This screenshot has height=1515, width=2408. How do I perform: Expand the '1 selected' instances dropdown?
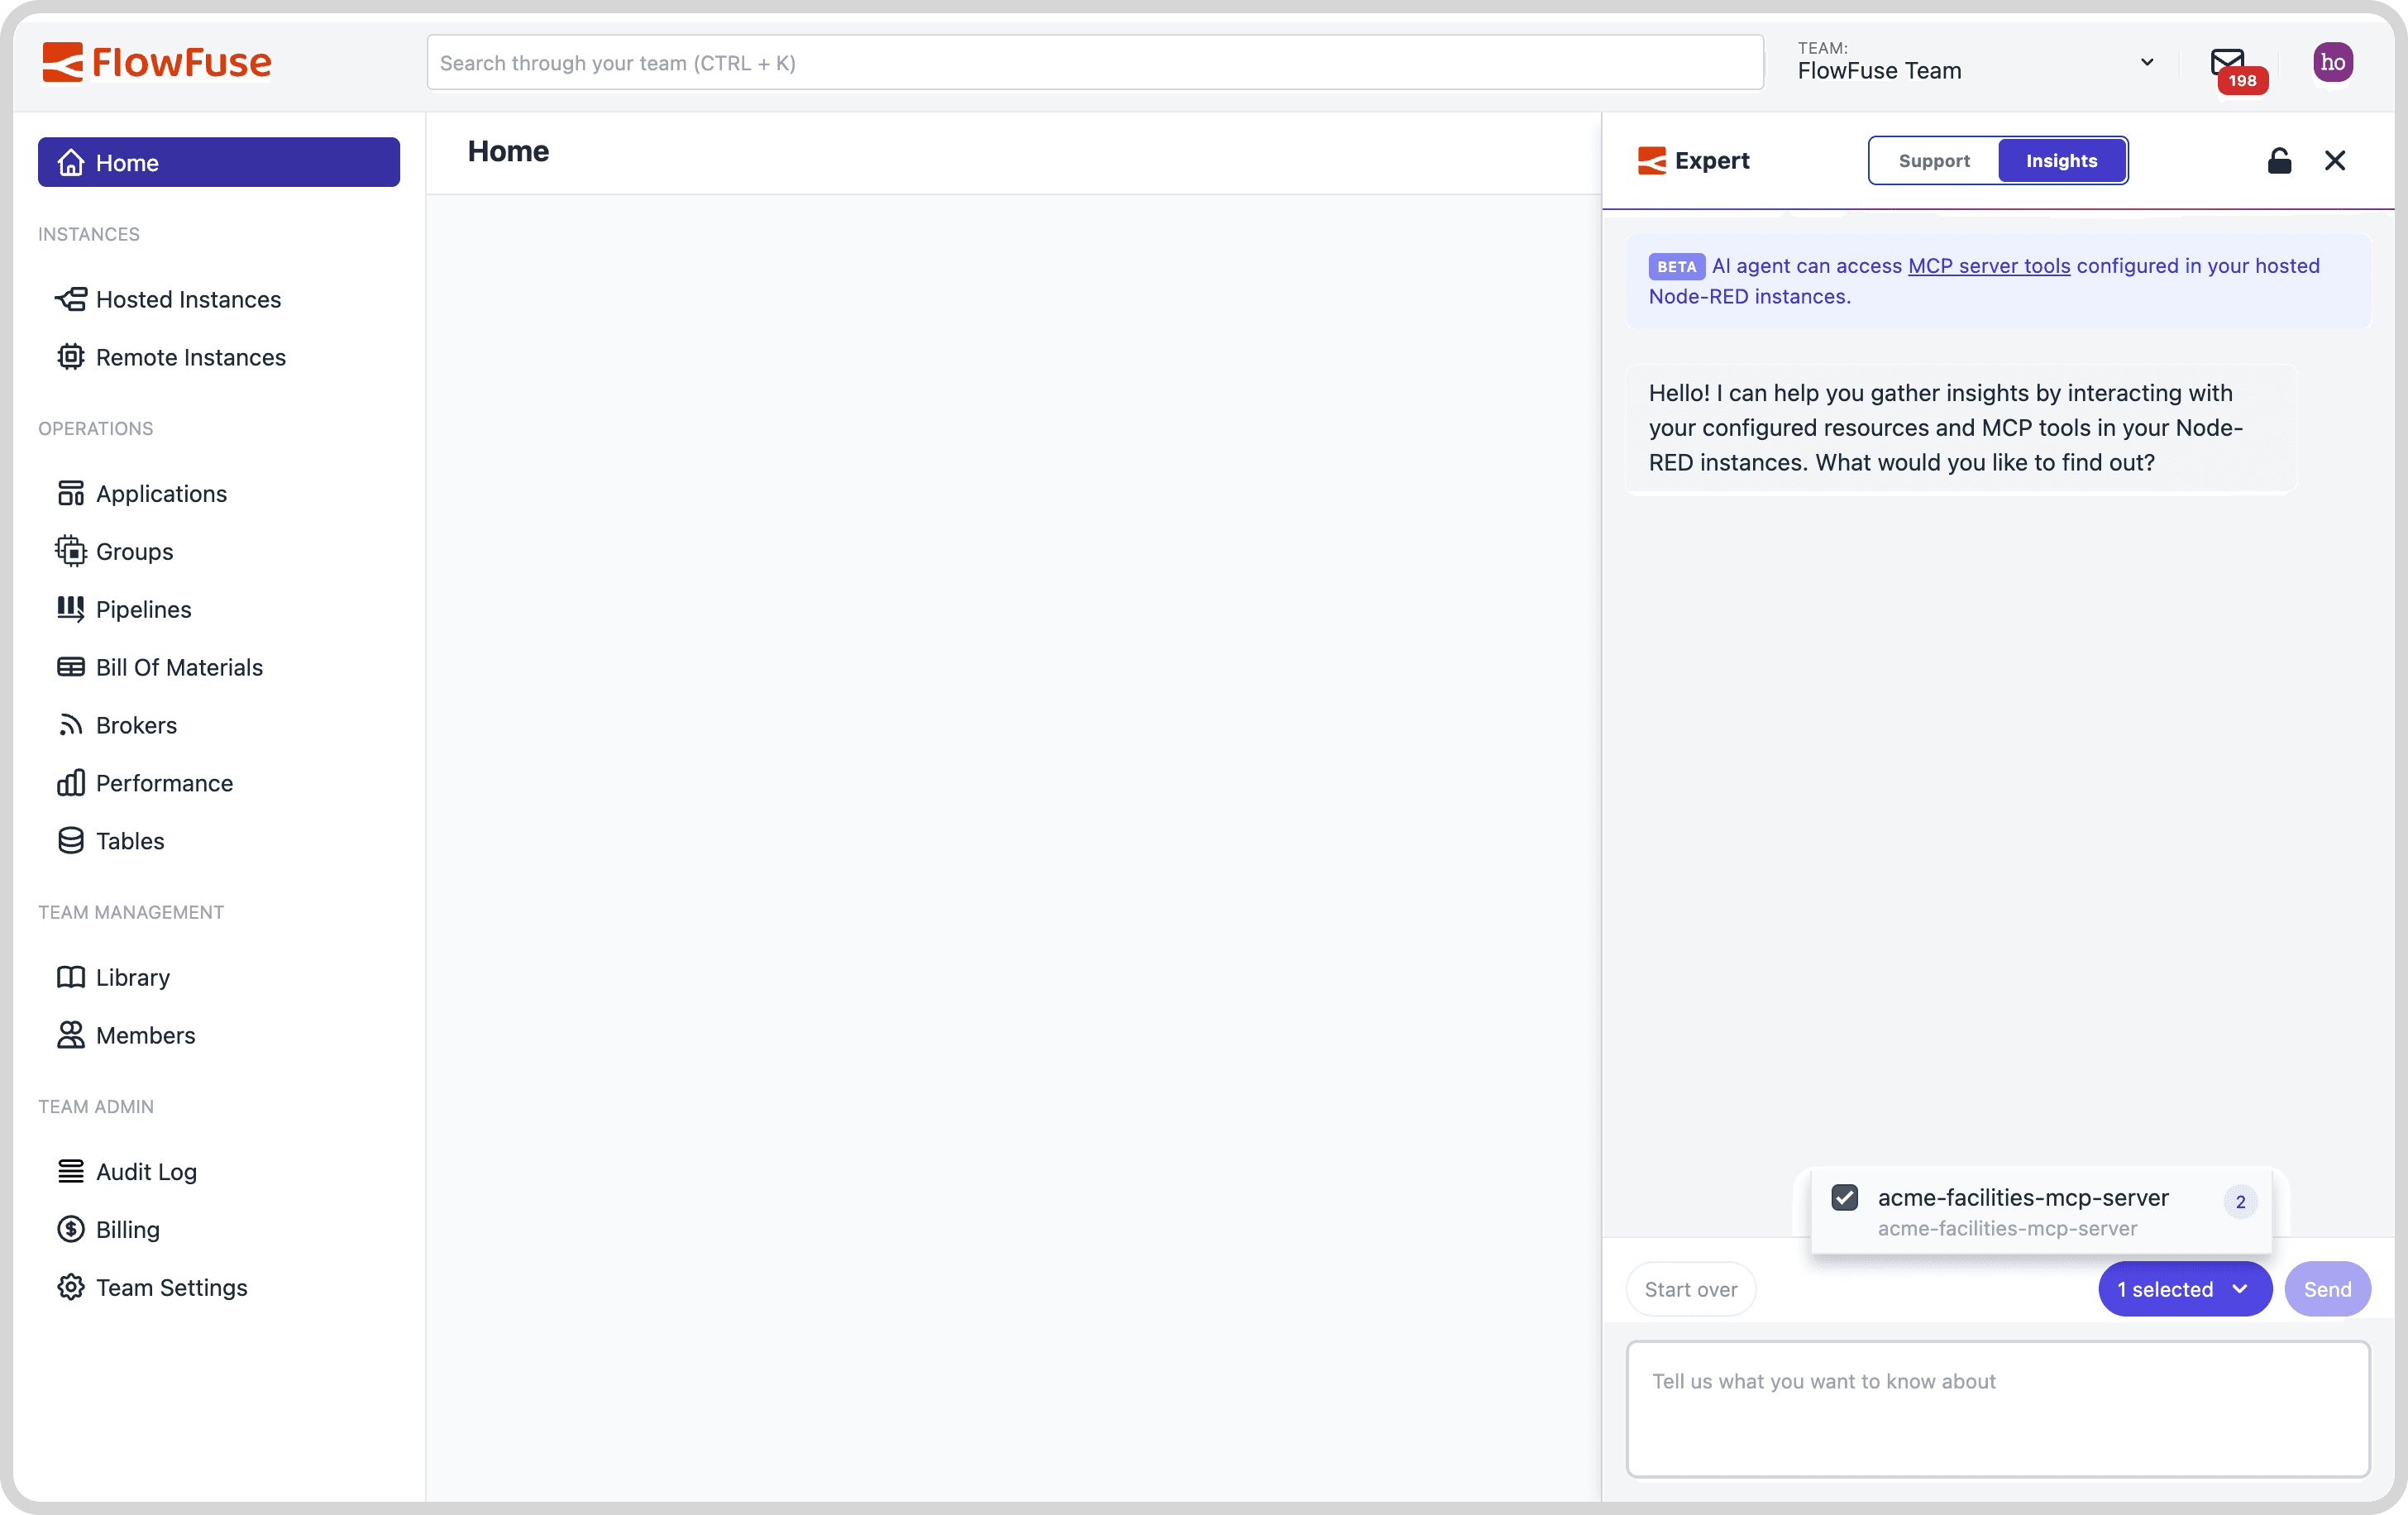(2185, 1289)
